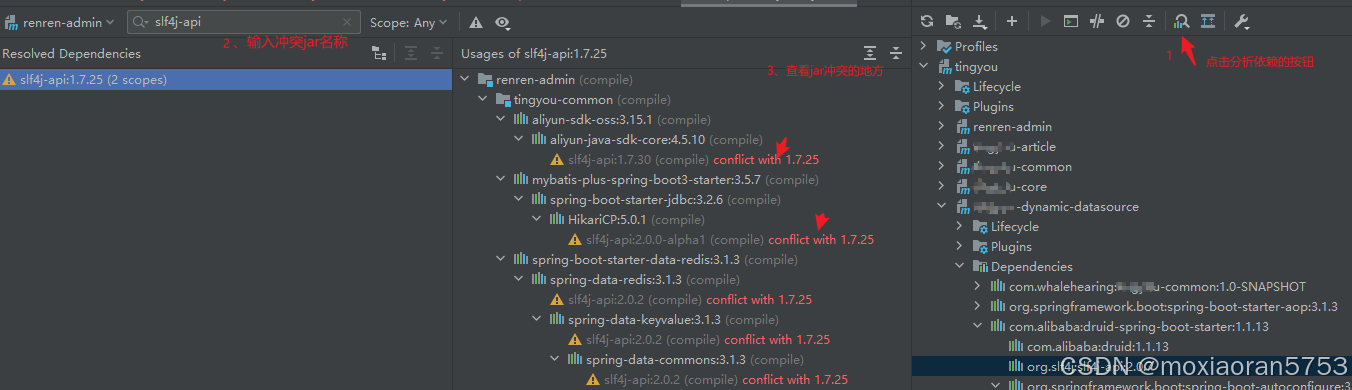The image size is (1352, 390).
Task: Add a Maven project with plus icon
Action: 1011,21
